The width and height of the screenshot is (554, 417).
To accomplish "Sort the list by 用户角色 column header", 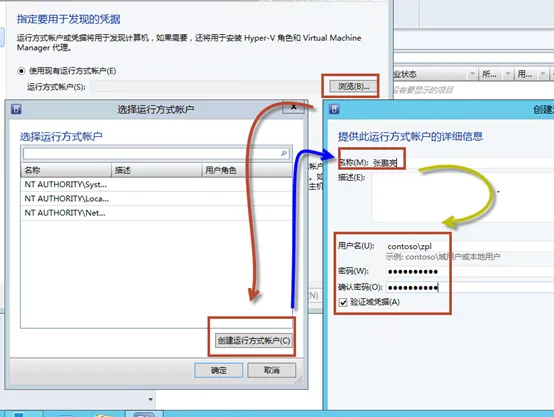I will (247, 170).
